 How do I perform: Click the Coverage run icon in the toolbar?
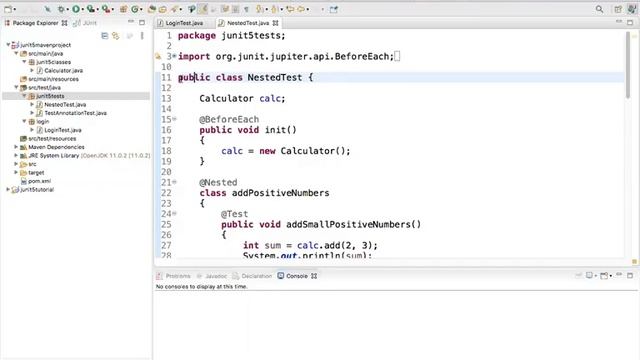click(x=91, y=9)
